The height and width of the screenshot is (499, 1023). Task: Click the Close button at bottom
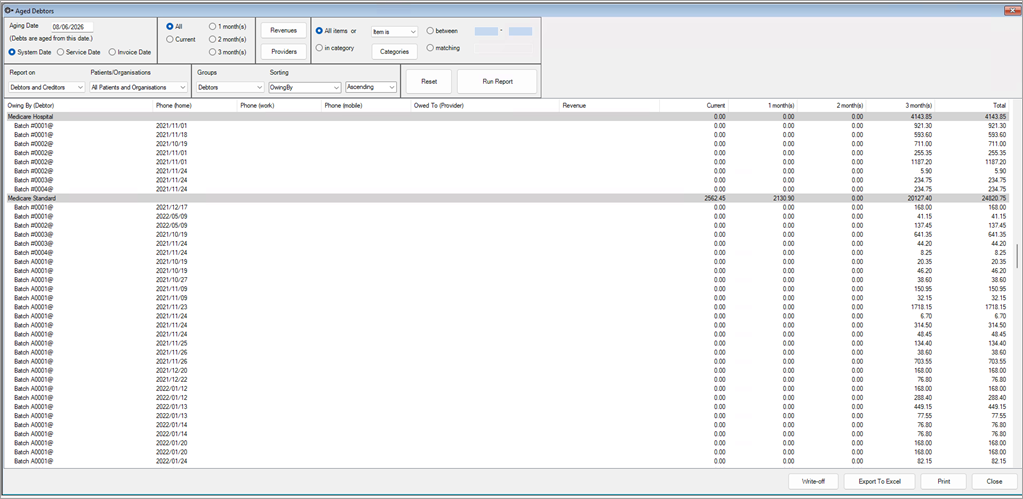point(994,481)
